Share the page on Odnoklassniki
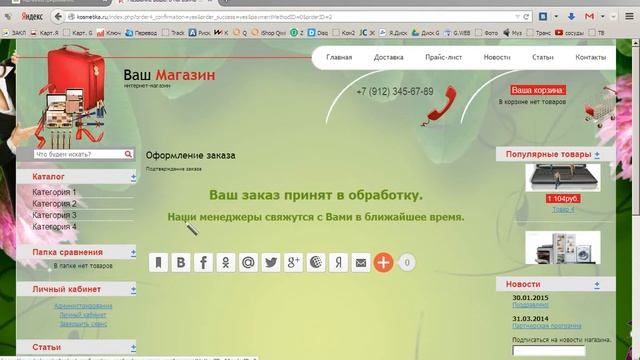Image resolution: width=640 pixels, height=360 pixels. click(x=226, y=262)
